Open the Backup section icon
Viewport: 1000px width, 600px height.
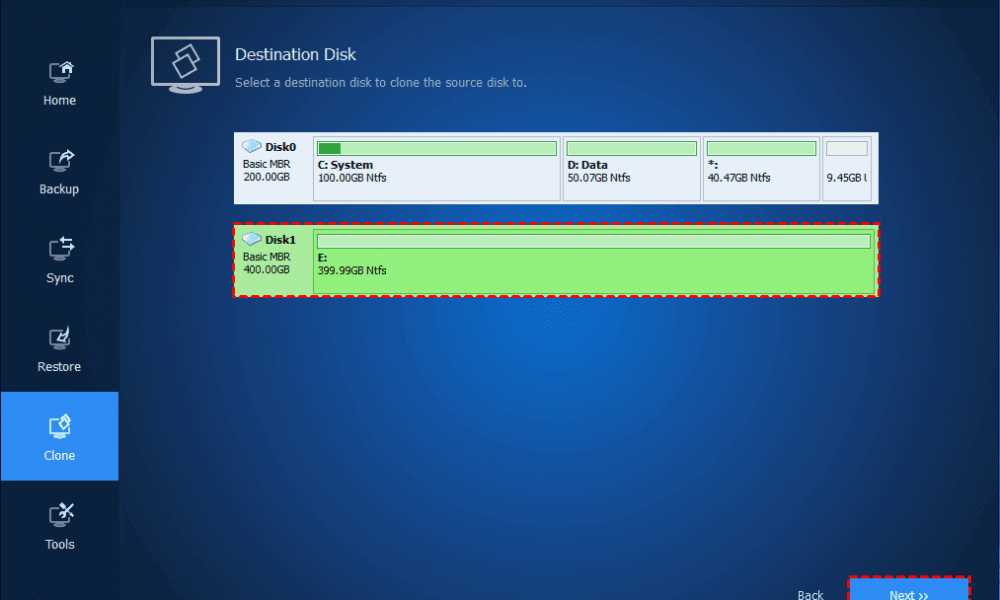tap(61, 161)
